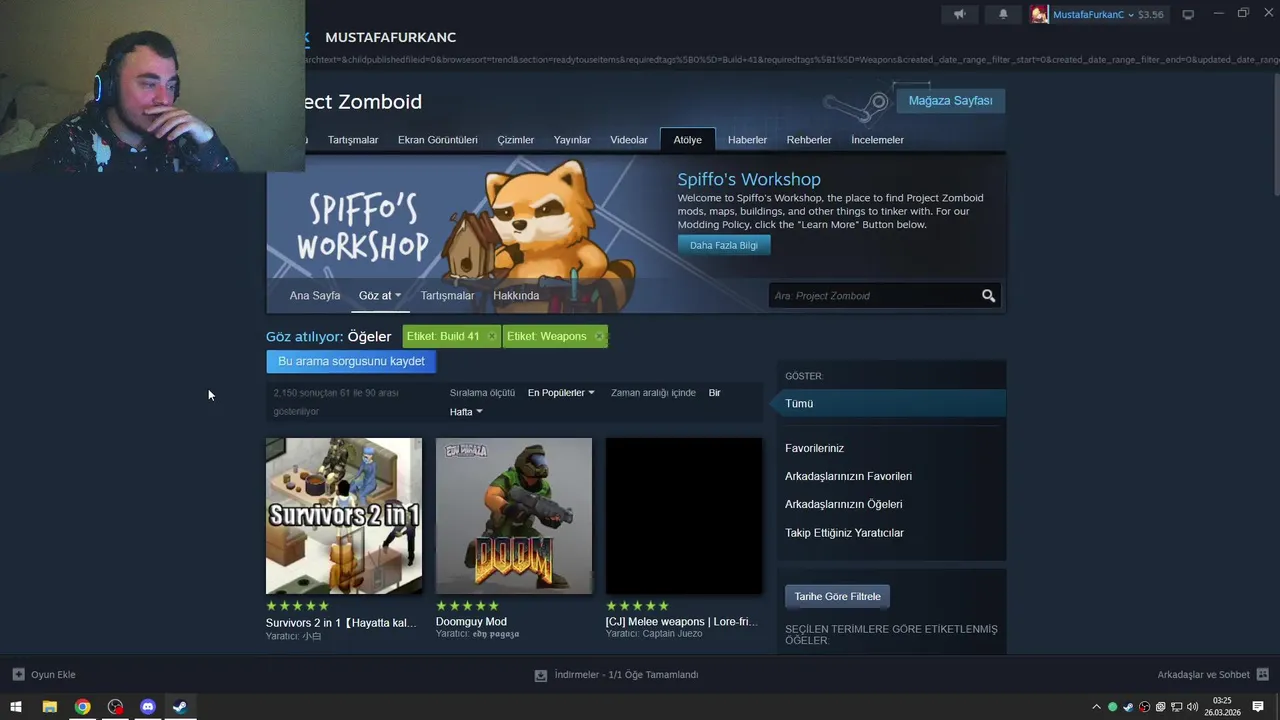This screenshot has height=720, width=1280.
Task: Open workshop Tartışmalar submenu item
Action: (447, 296)
